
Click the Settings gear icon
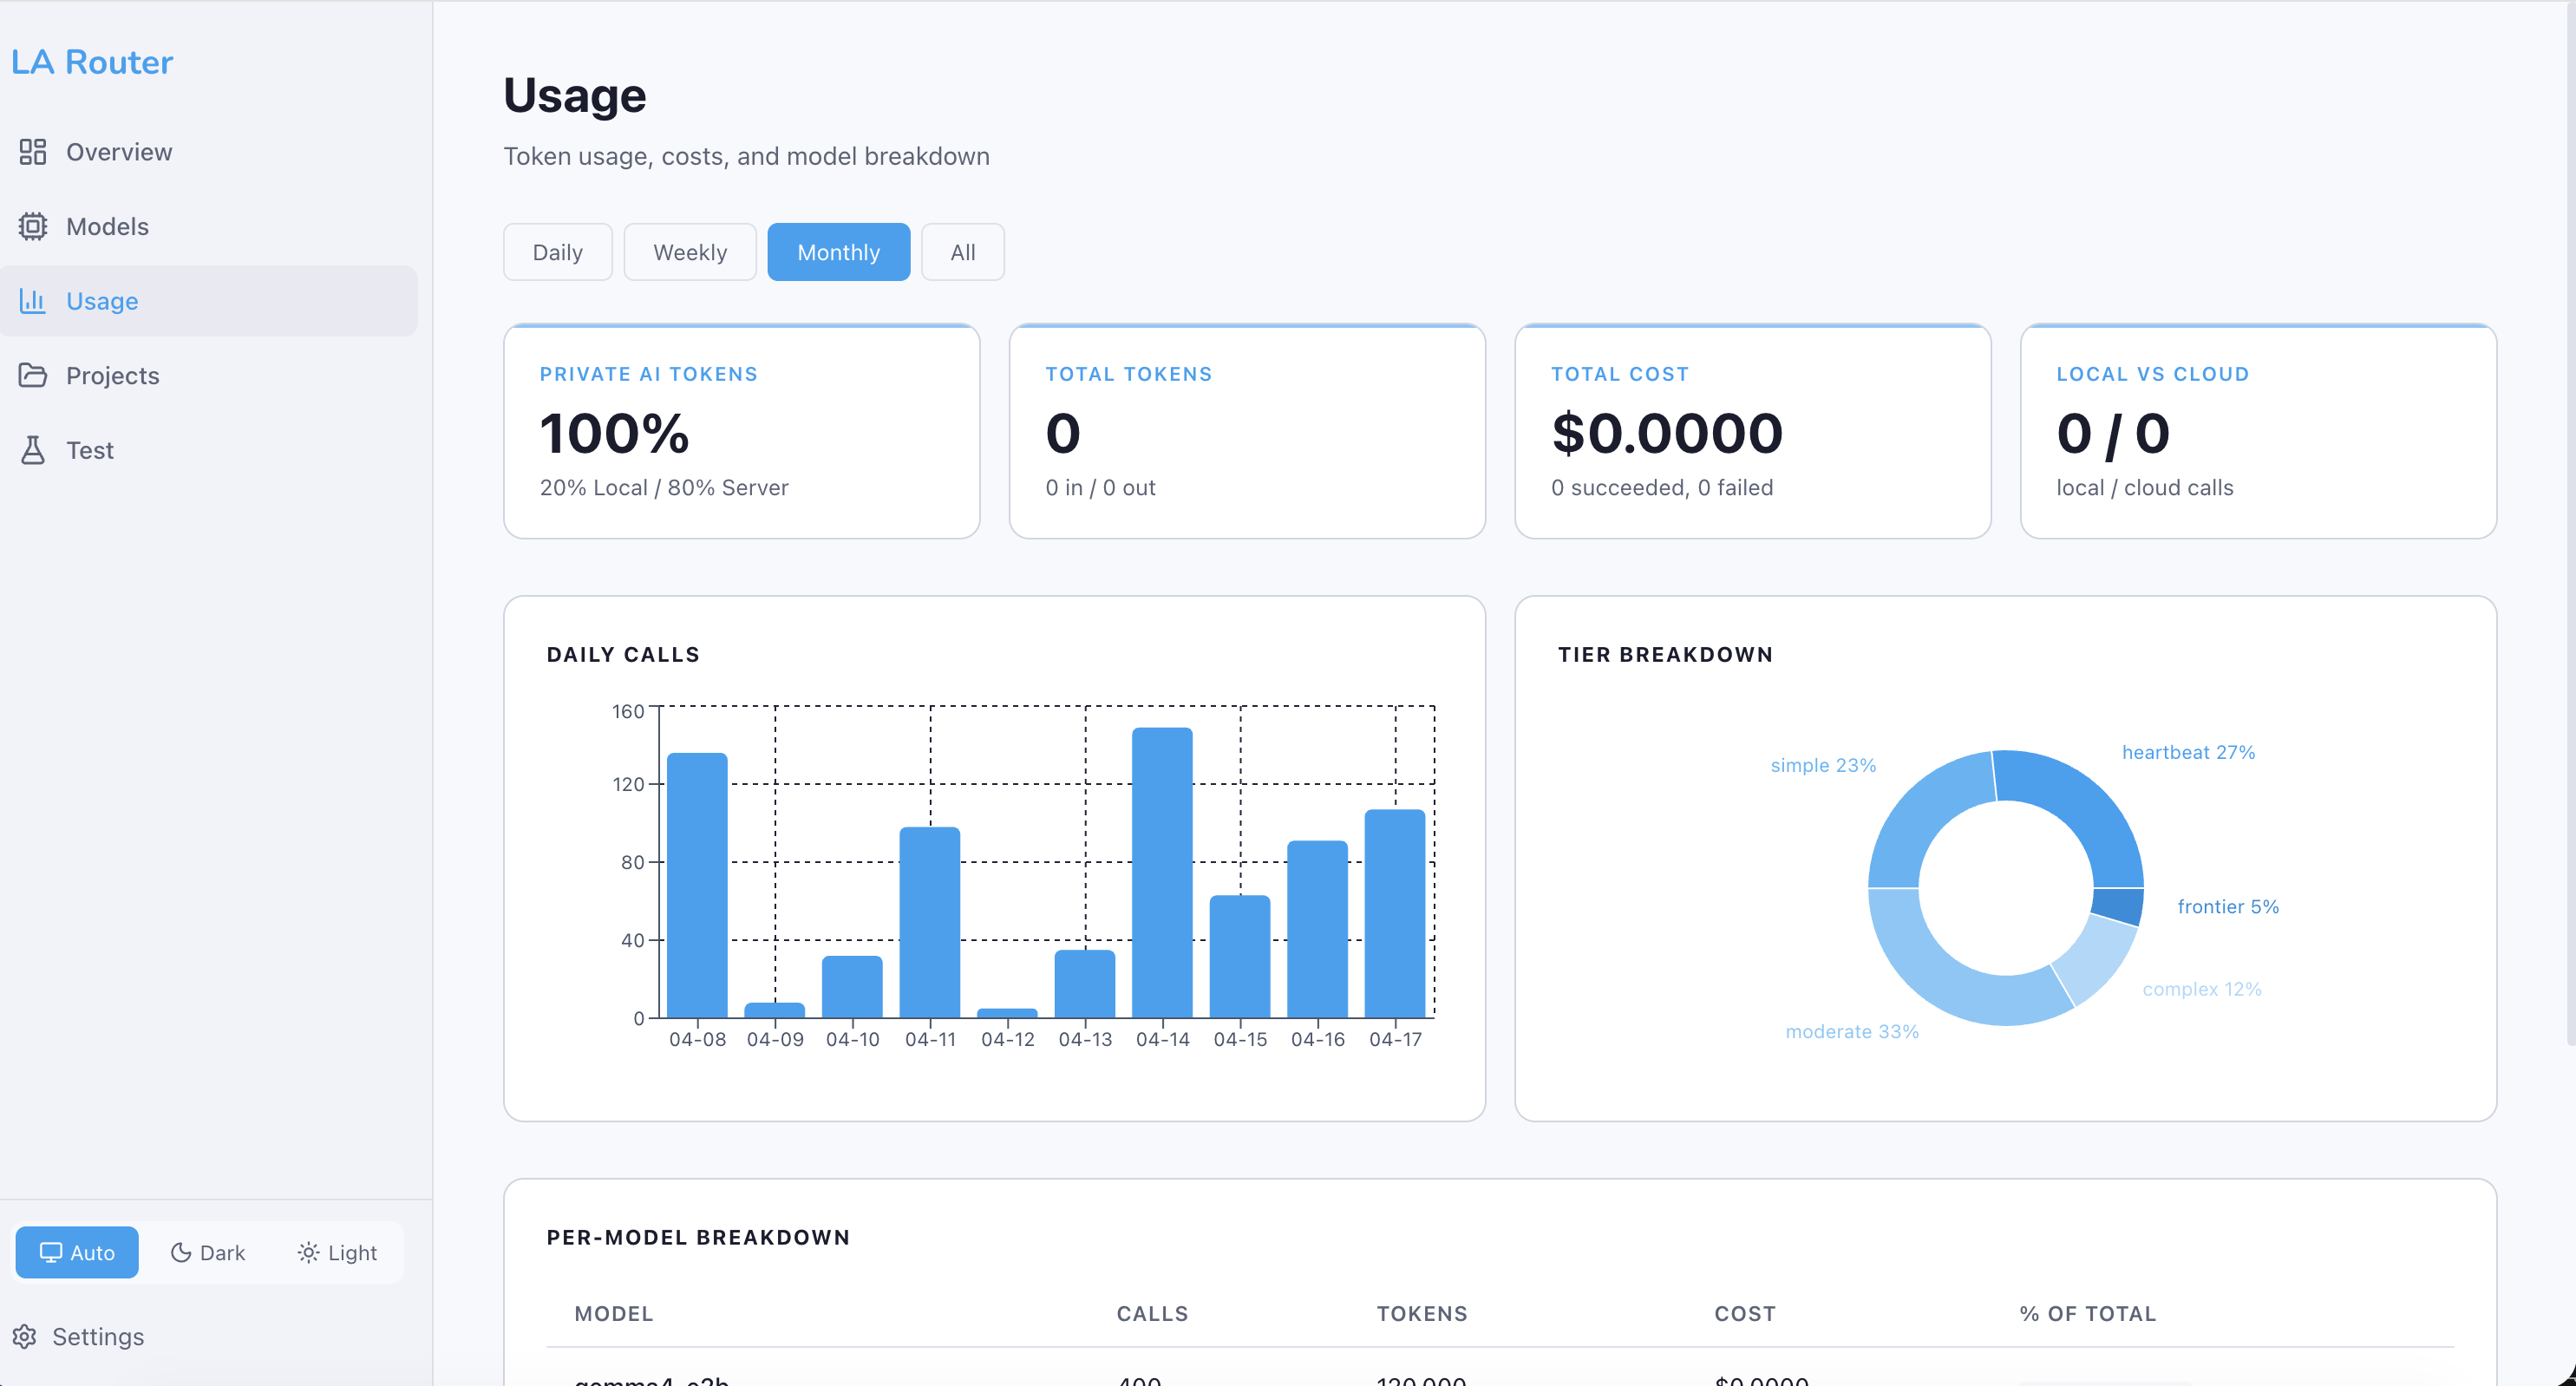click(25, 1337)
